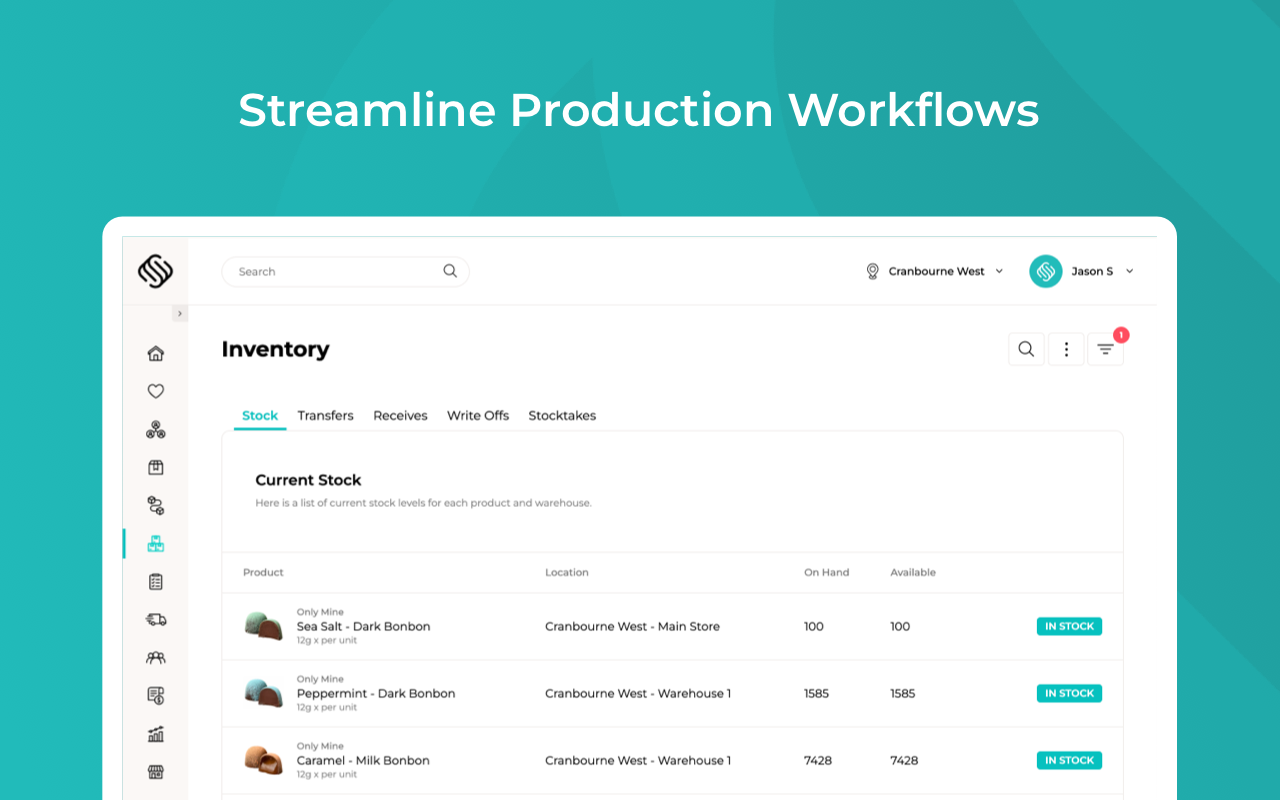Open the filter button with badge
This screenshot has height=800, width=1280.
[1105, 349]
